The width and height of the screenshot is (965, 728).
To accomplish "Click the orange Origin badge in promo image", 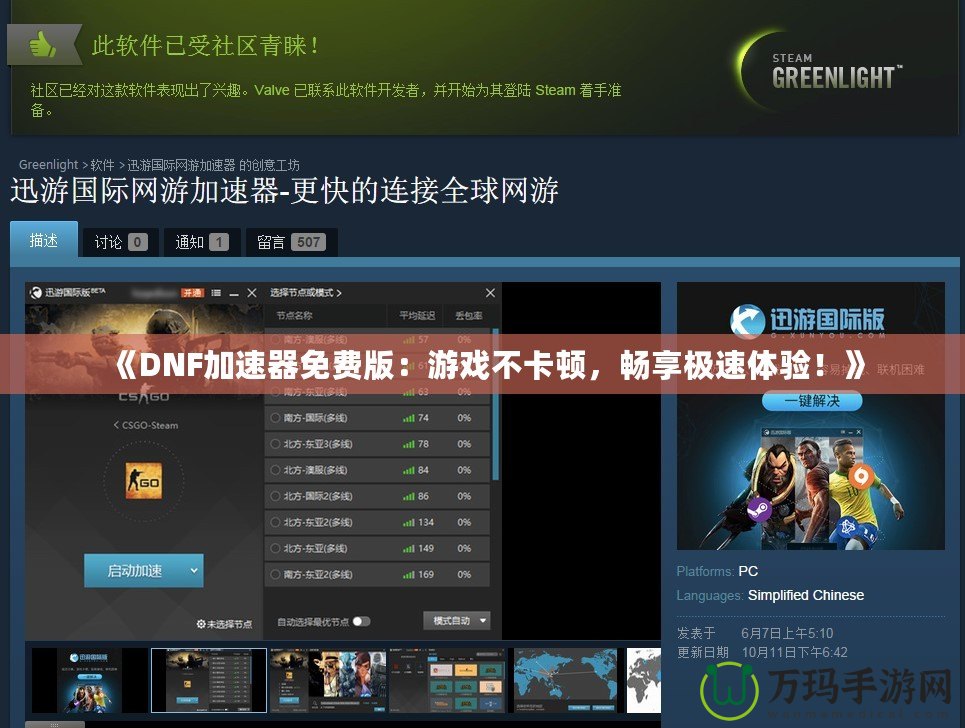I will 862,476.
